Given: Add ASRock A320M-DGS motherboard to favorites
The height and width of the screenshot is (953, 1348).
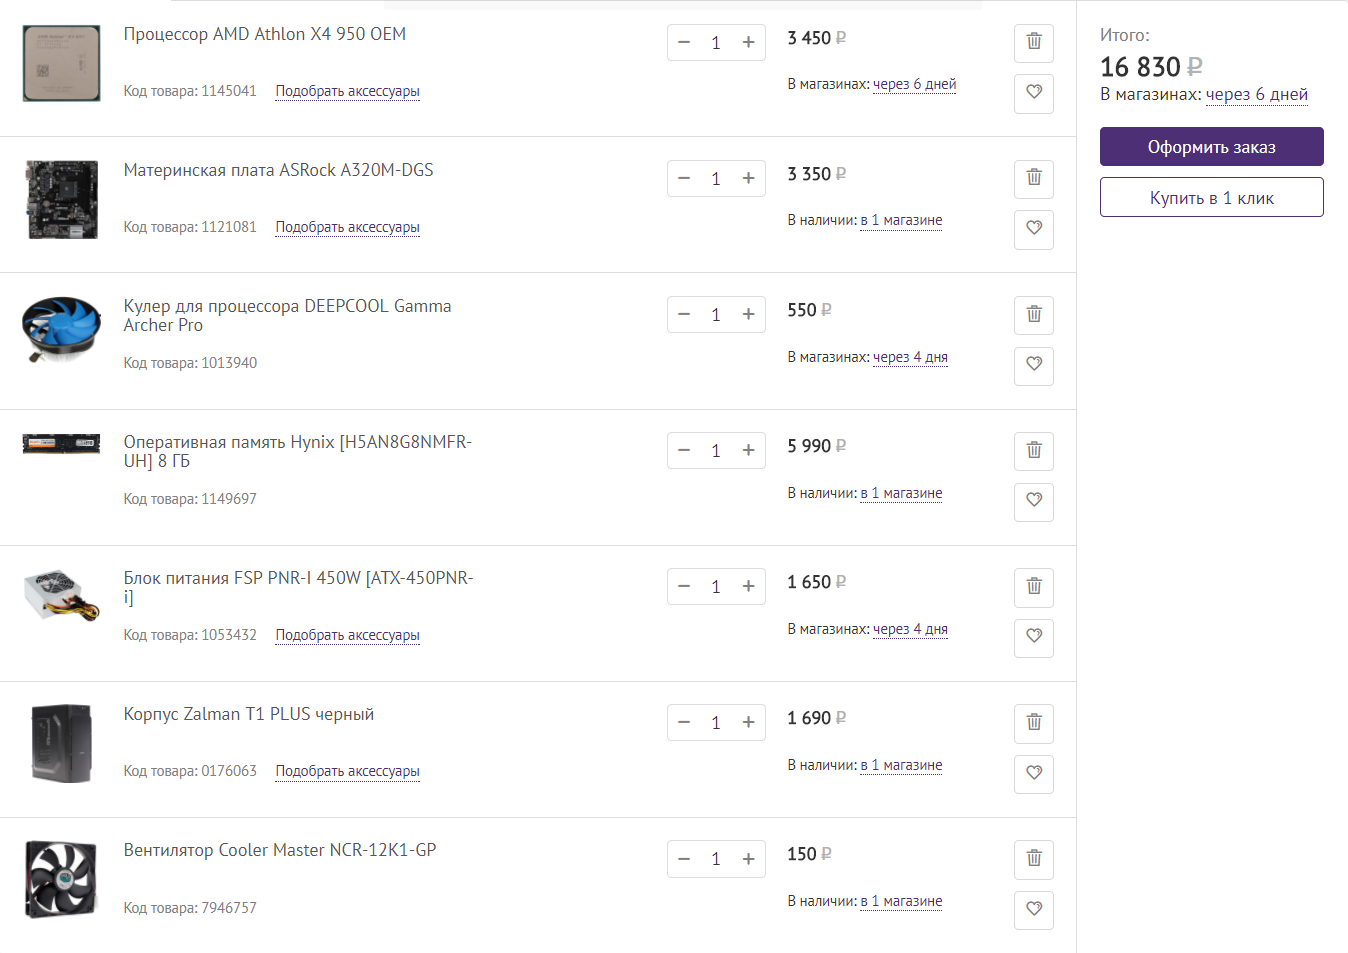Looking at the screenshot, I should tap(1034, 228).
